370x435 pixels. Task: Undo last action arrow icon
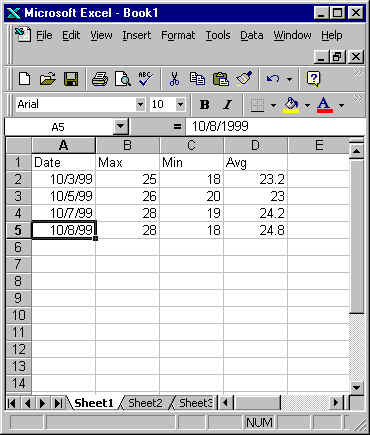(x=273, y=79)
